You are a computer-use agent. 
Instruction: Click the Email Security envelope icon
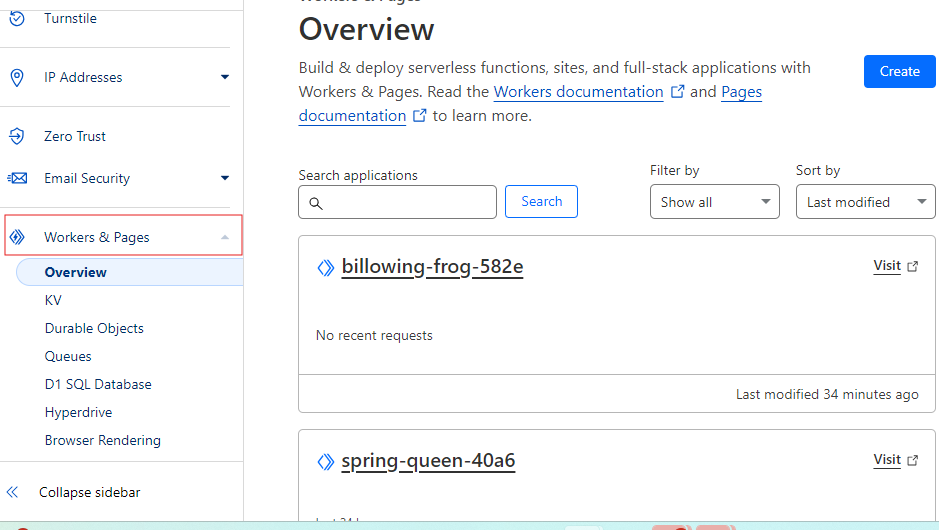16,178
